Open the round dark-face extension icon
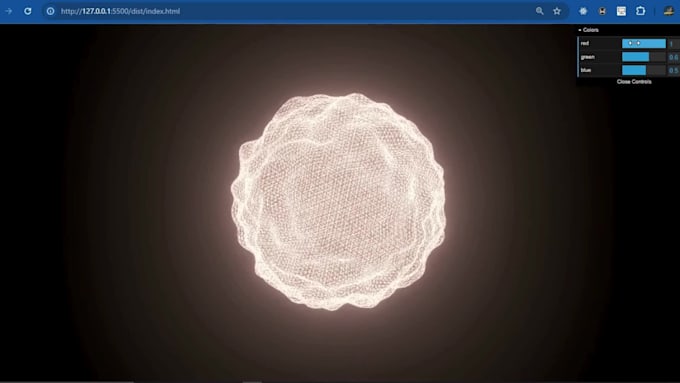The height and width of the screenshot is (383, 680). click(602, 11)
